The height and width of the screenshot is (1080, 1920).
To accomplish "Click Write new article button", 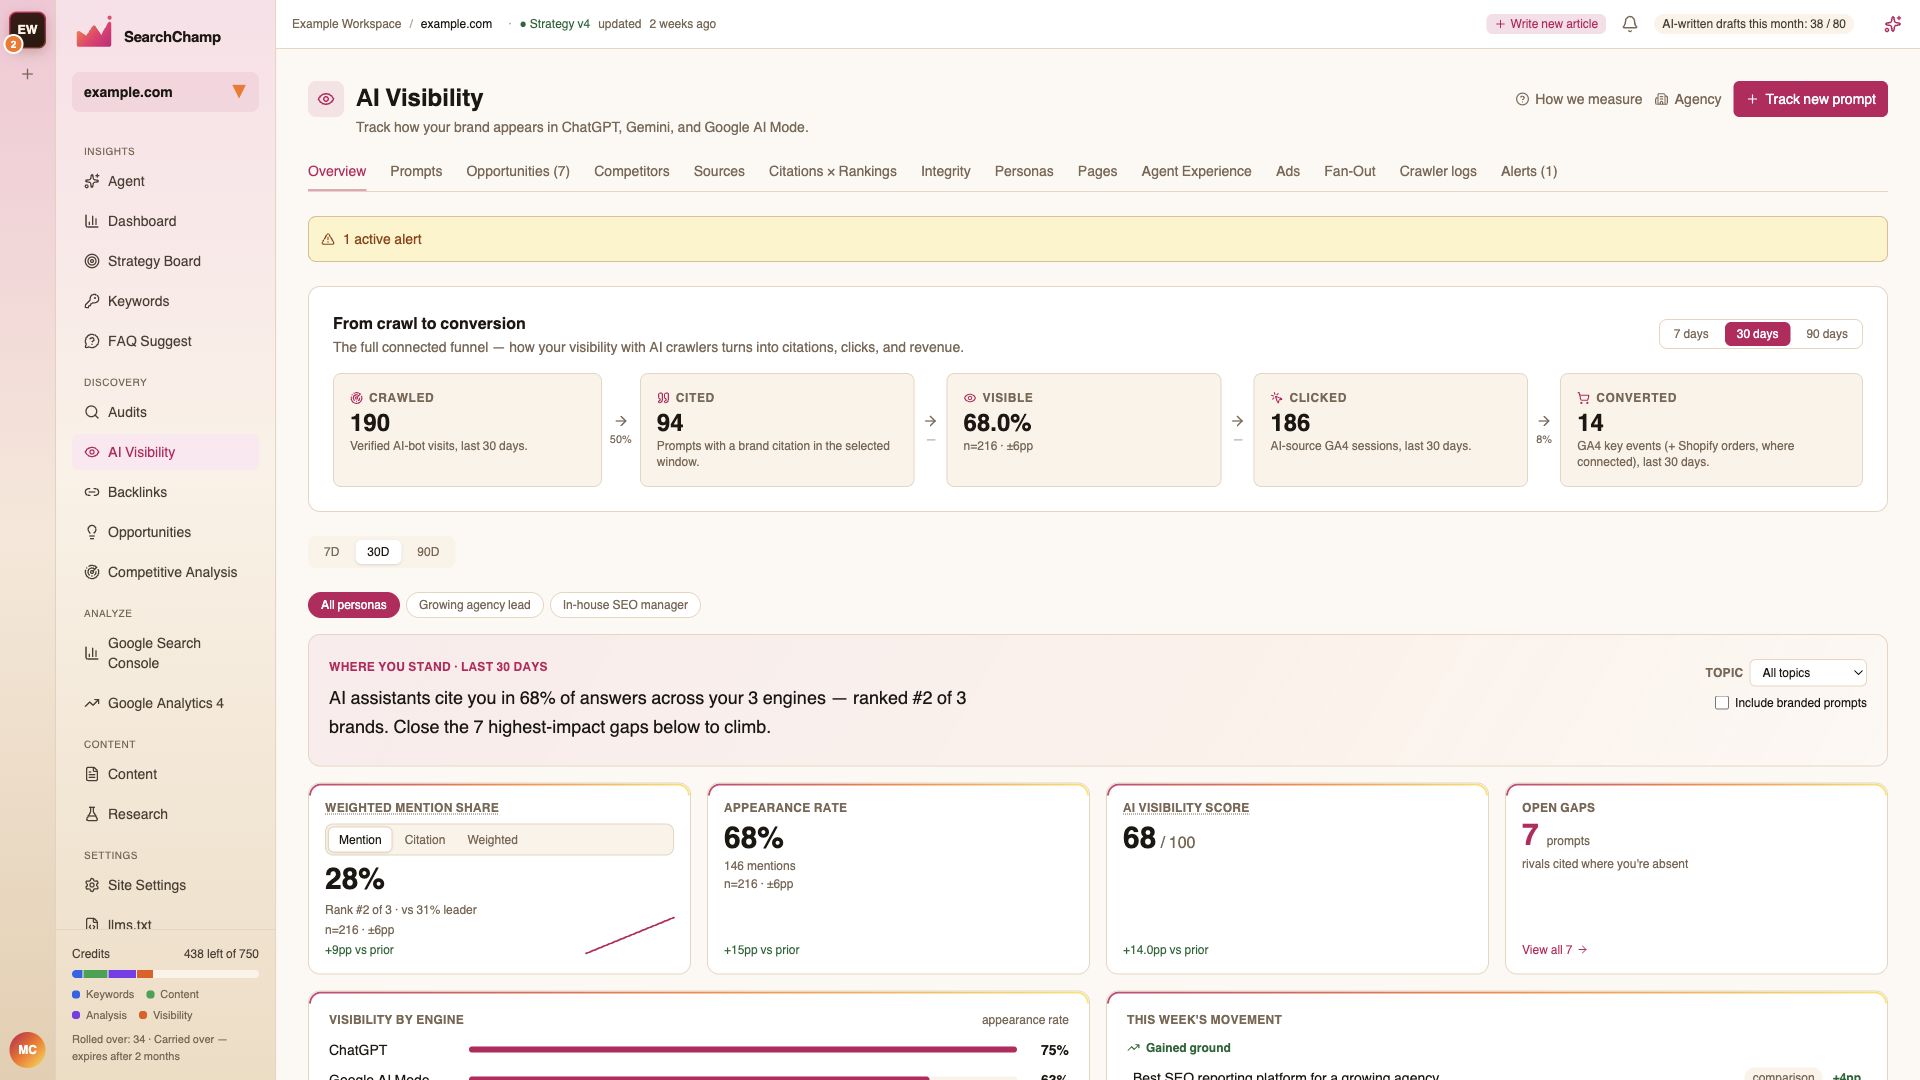I will coord(1546,24).
